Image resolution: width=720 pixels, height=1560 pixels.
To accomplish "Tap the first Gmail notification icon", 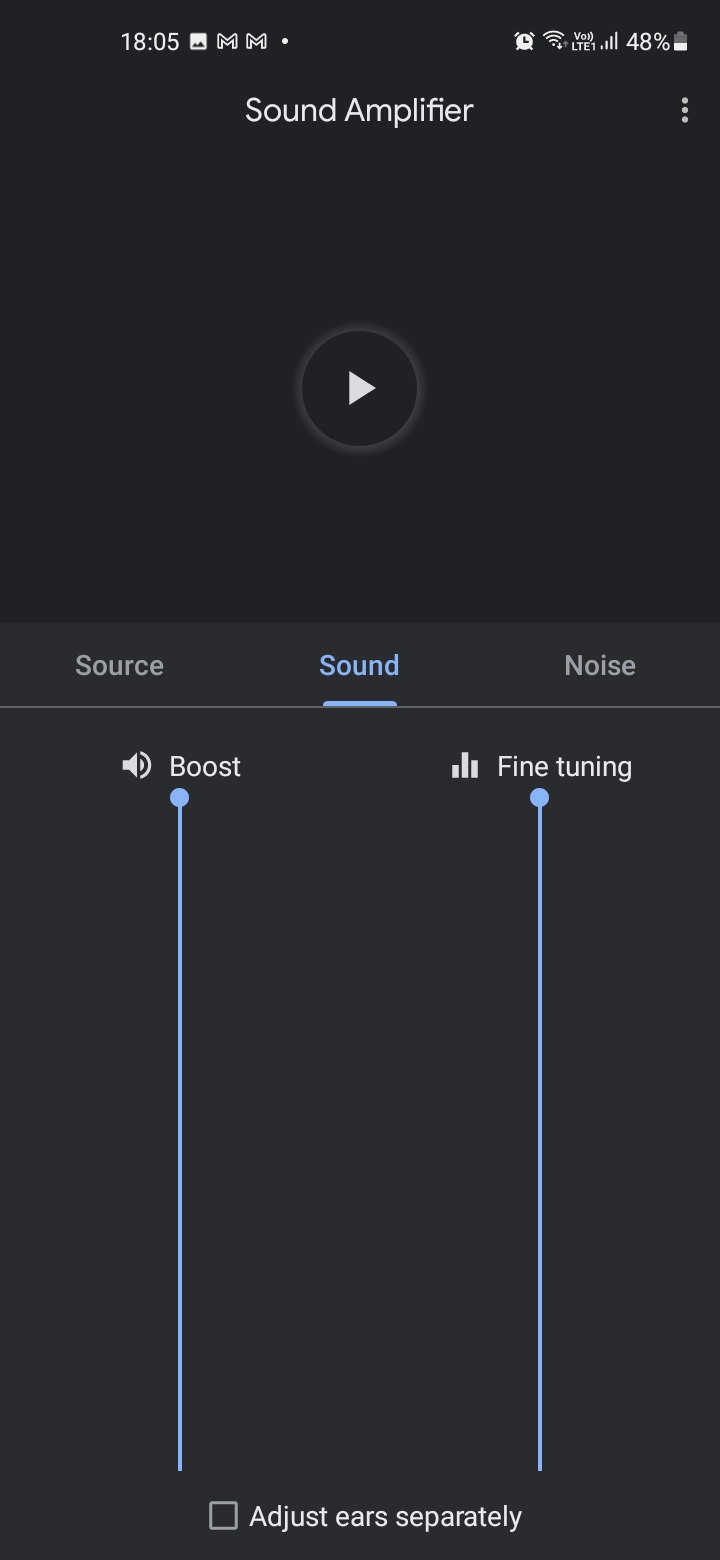I will 228,41.
